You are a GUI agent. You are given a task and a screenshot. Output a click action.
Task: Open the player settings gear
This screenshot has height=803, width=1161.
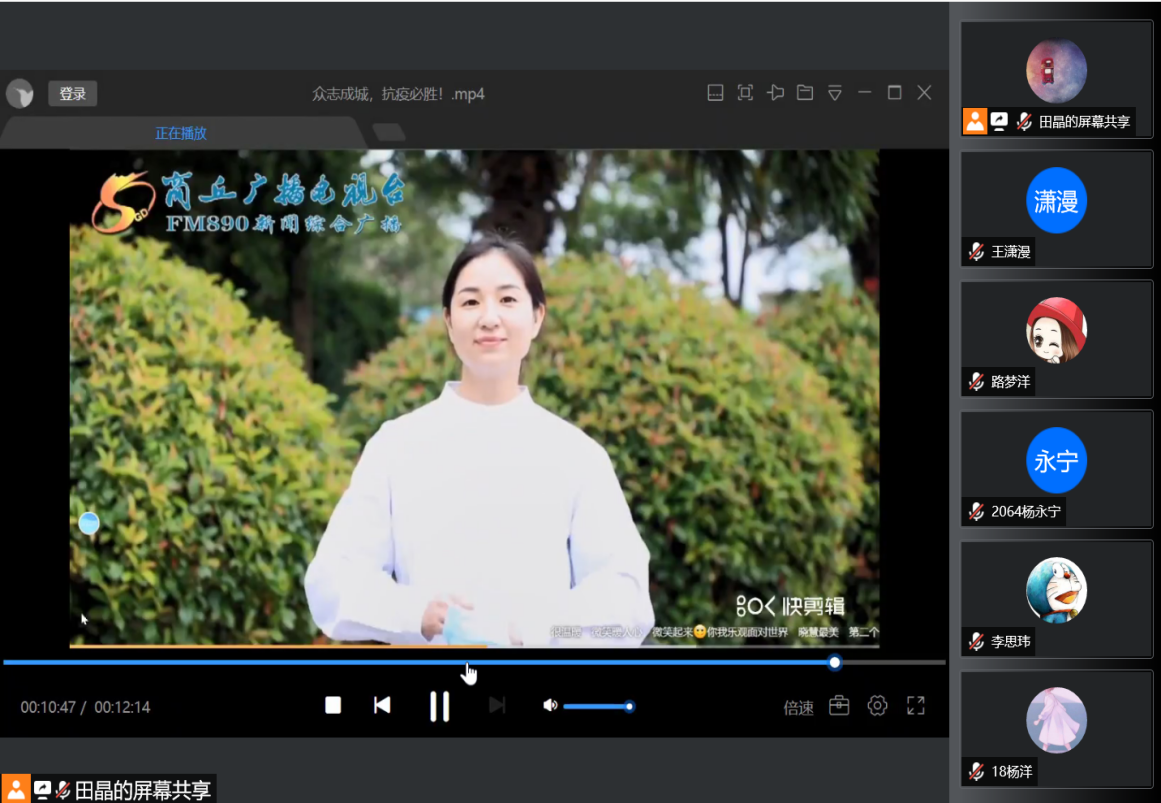pos(877,706)
